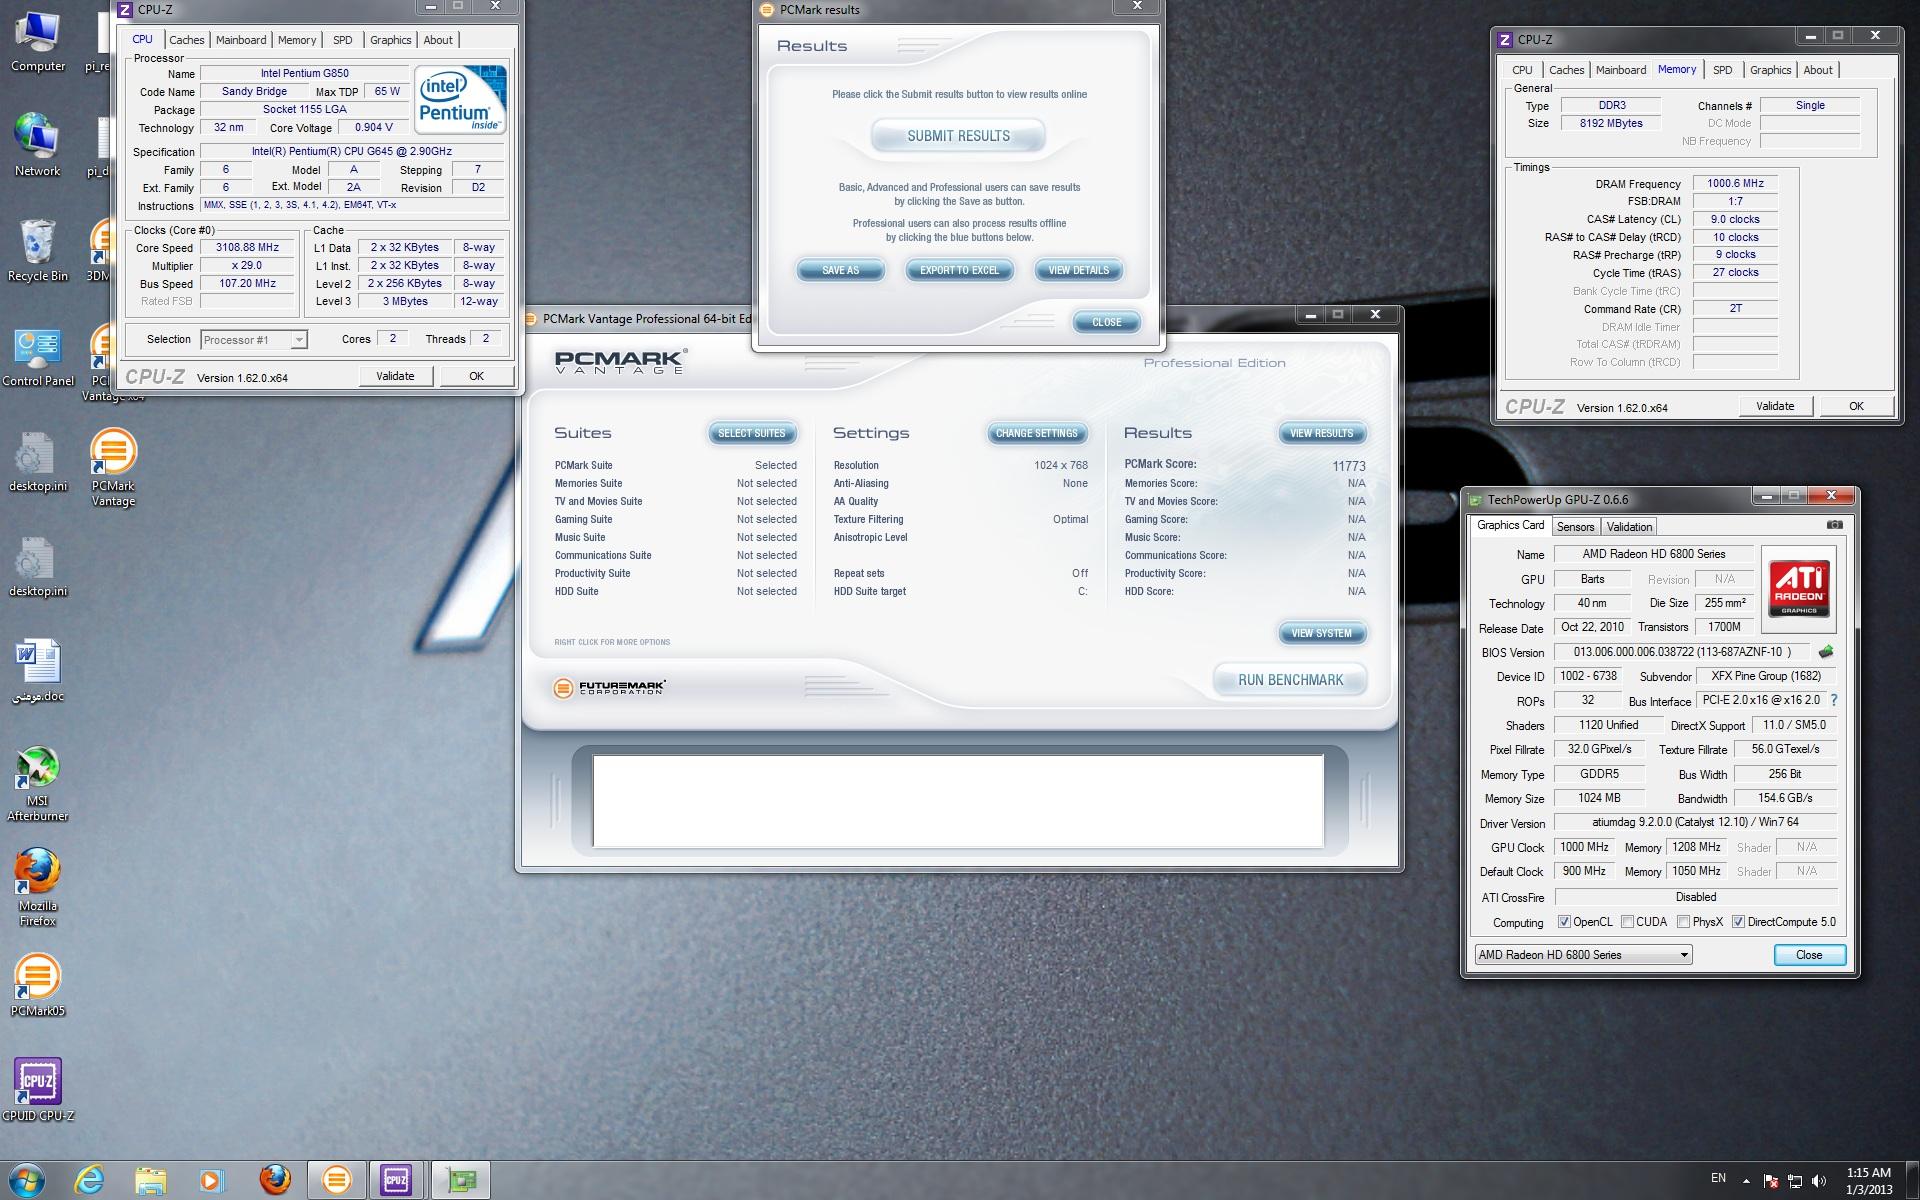
Task: Click Close button in GPU-Z
Action: point(1809,955)
